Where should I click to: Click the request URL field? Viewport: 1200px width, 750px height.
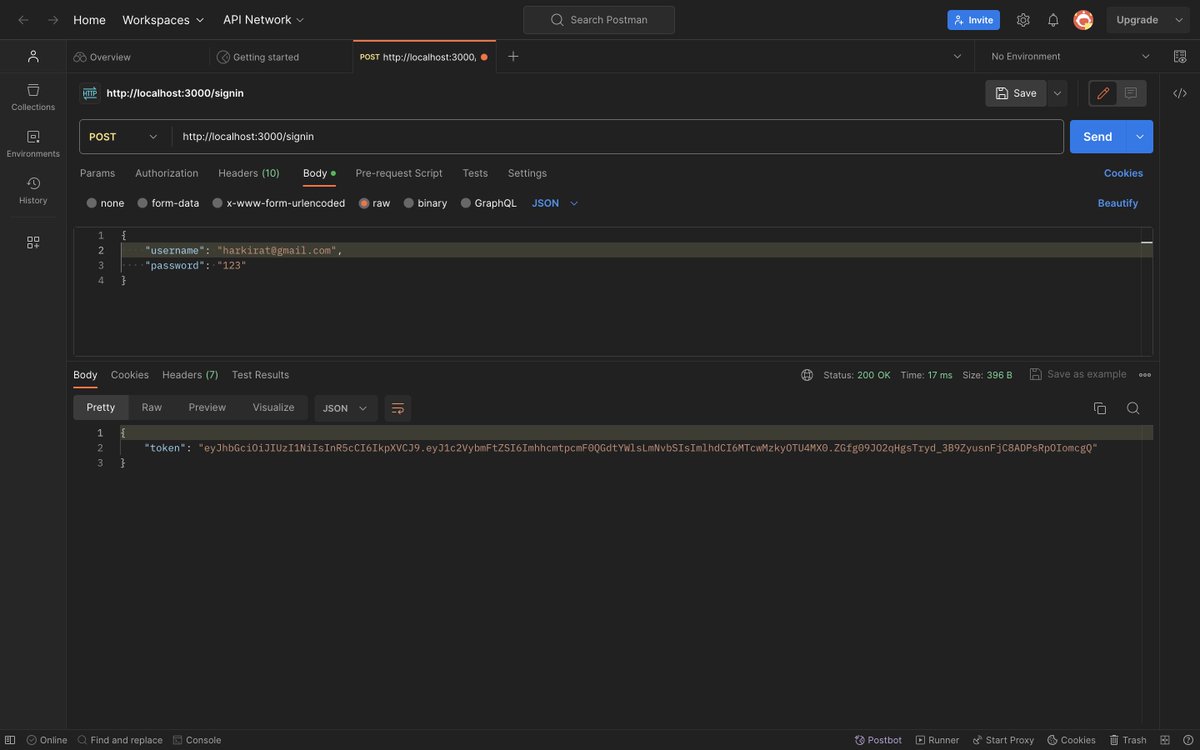coord(617,137)
